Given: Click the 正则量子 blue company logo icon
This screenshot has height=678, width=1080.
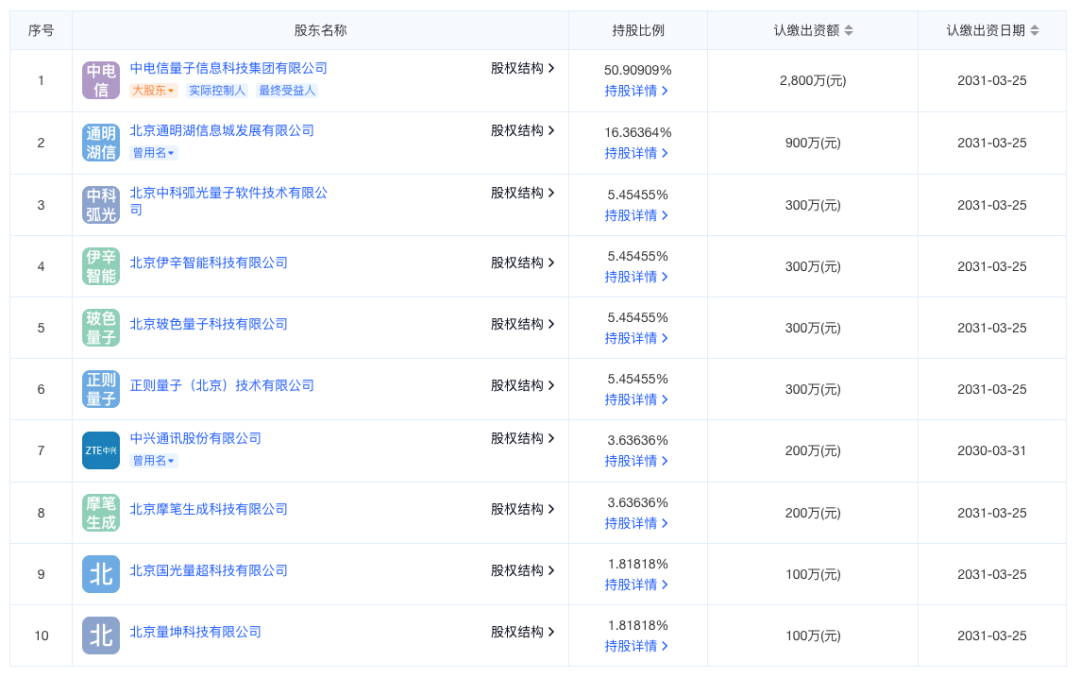Looking at the screenshot, I should 101,389.
